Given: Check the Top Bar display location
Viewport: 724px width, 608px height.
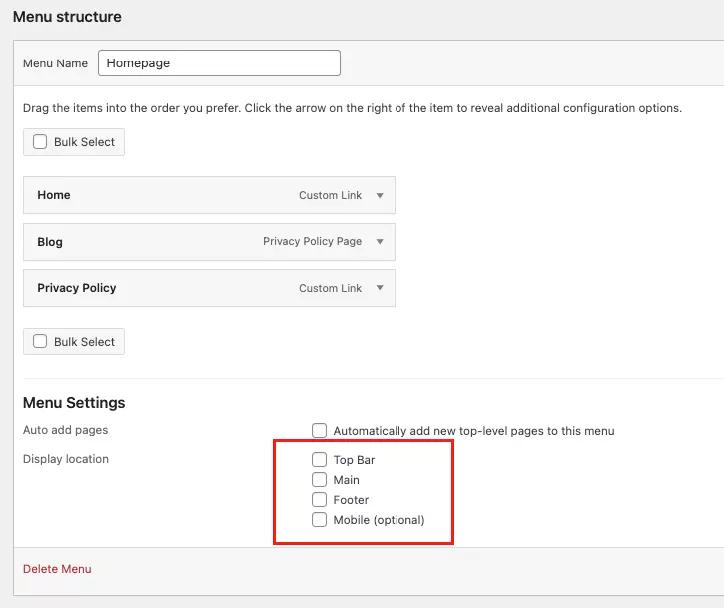Looking at the screenshot, I should point(319,460).
